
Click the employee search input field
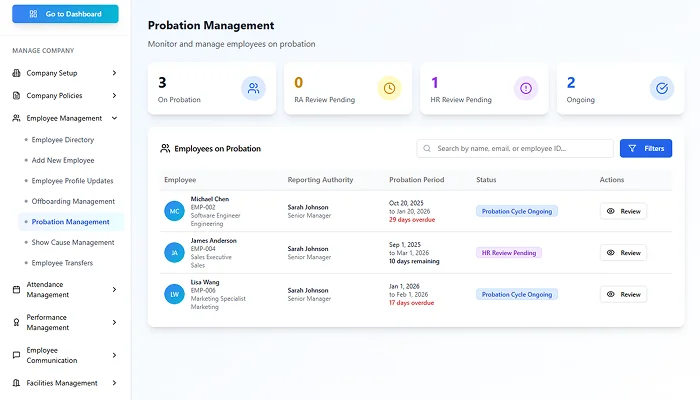520,148
